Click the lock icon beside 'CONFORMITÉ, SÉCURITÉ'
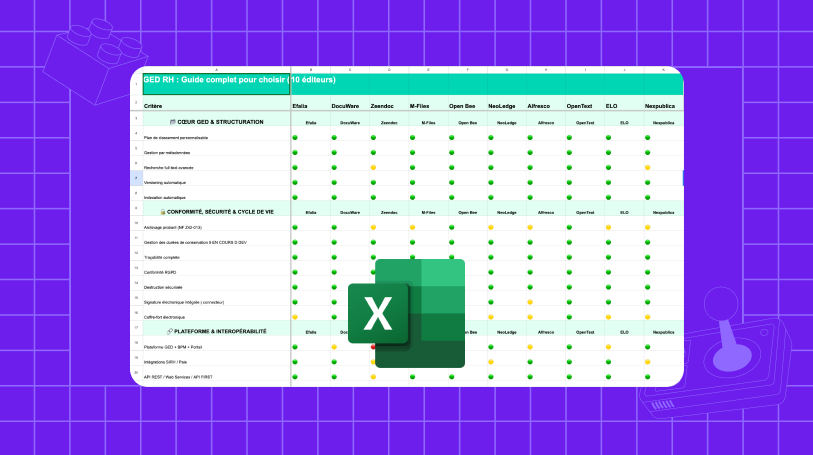 (x=163, y=212)
